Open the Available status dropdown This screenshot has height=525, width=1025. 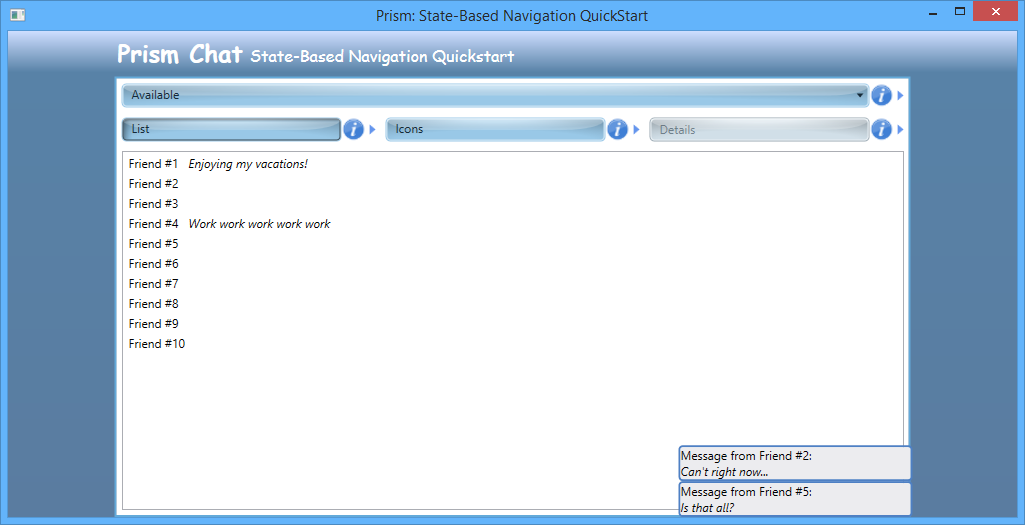(x=495, y=95)
